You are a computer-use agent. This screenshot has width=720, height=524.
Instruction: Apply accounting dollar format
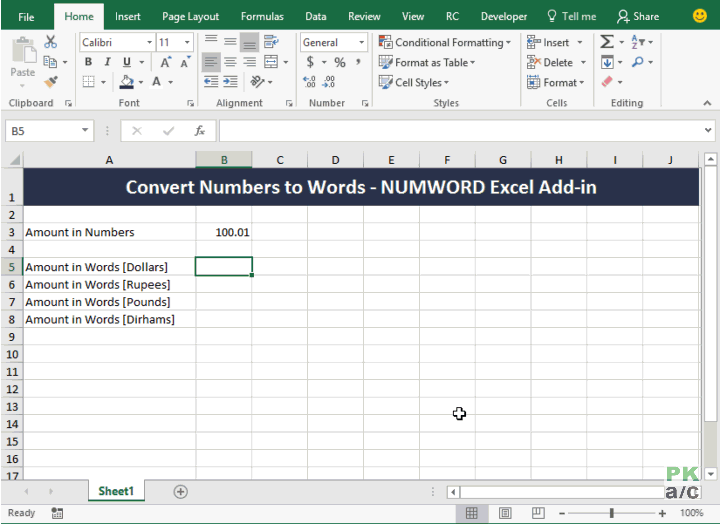(x=310, y=62)
